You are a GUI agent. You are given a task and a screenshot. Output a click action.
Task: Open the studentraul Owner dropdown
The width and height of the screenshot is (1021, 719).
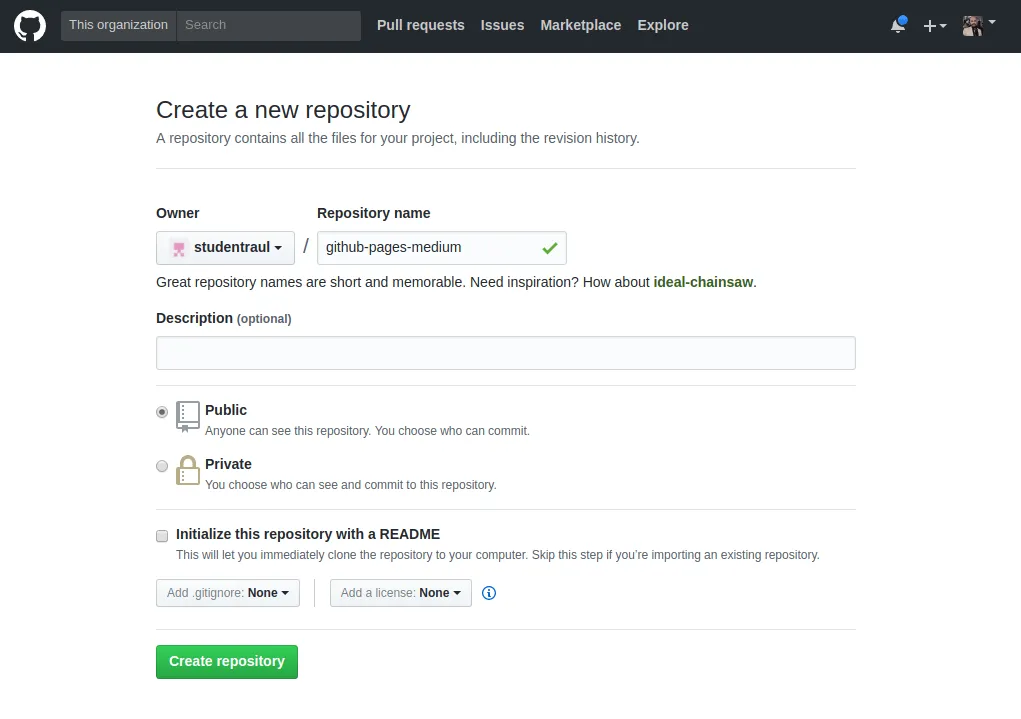pos(225,247)
